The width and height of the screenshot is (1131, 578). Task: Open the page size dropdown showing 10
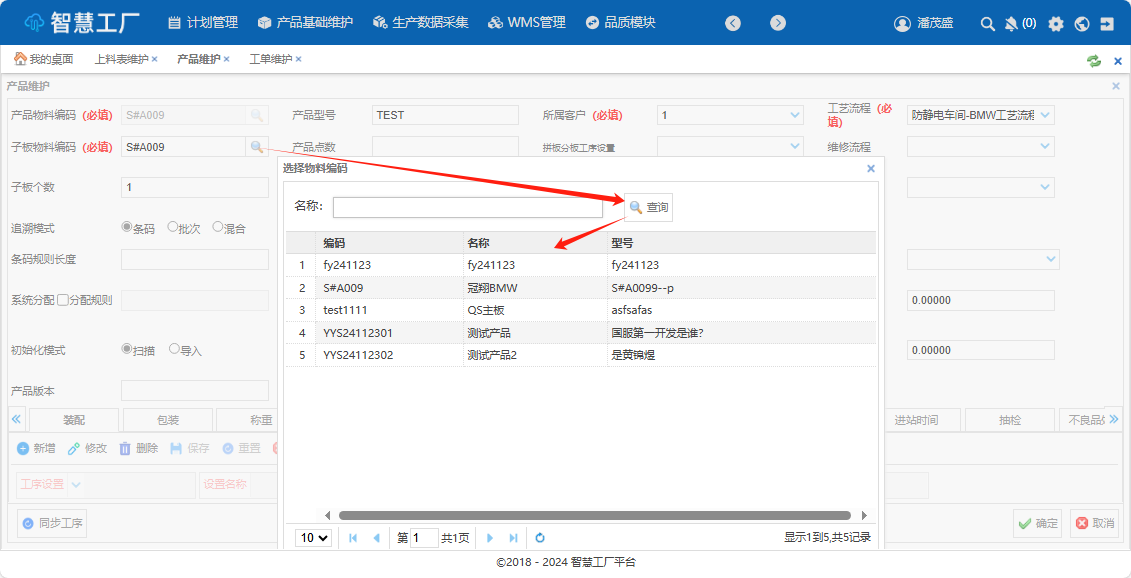pyautogui.click(x=314, y=538)
